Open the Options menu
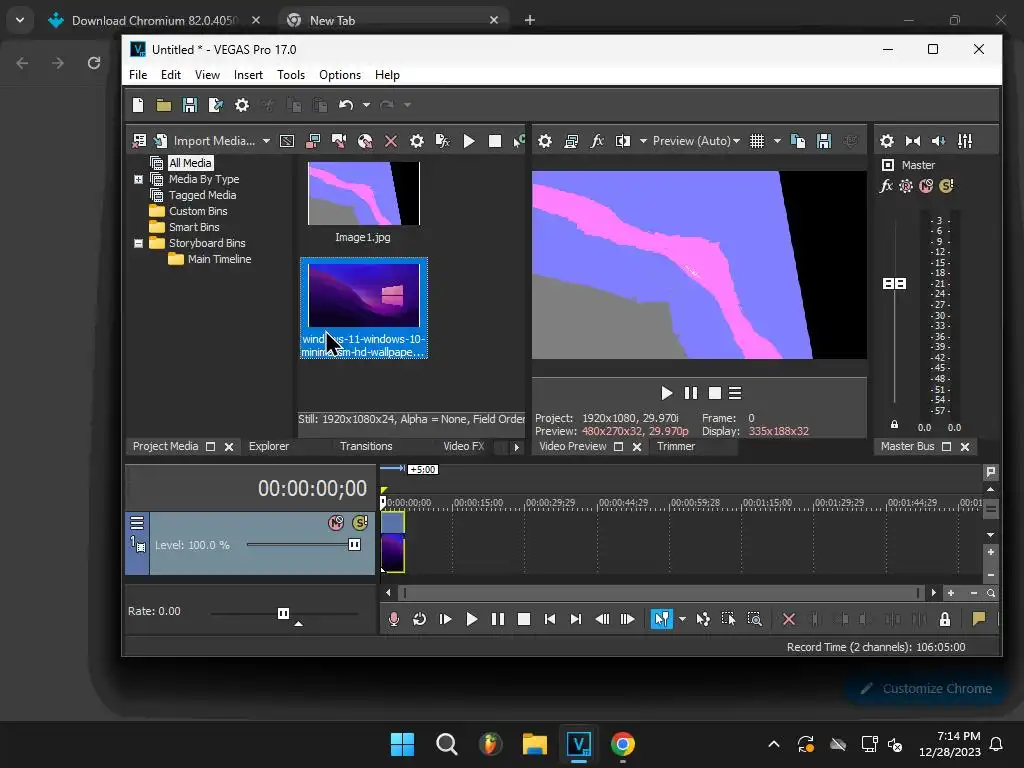The image size is (1024, 768). (340, 75)
